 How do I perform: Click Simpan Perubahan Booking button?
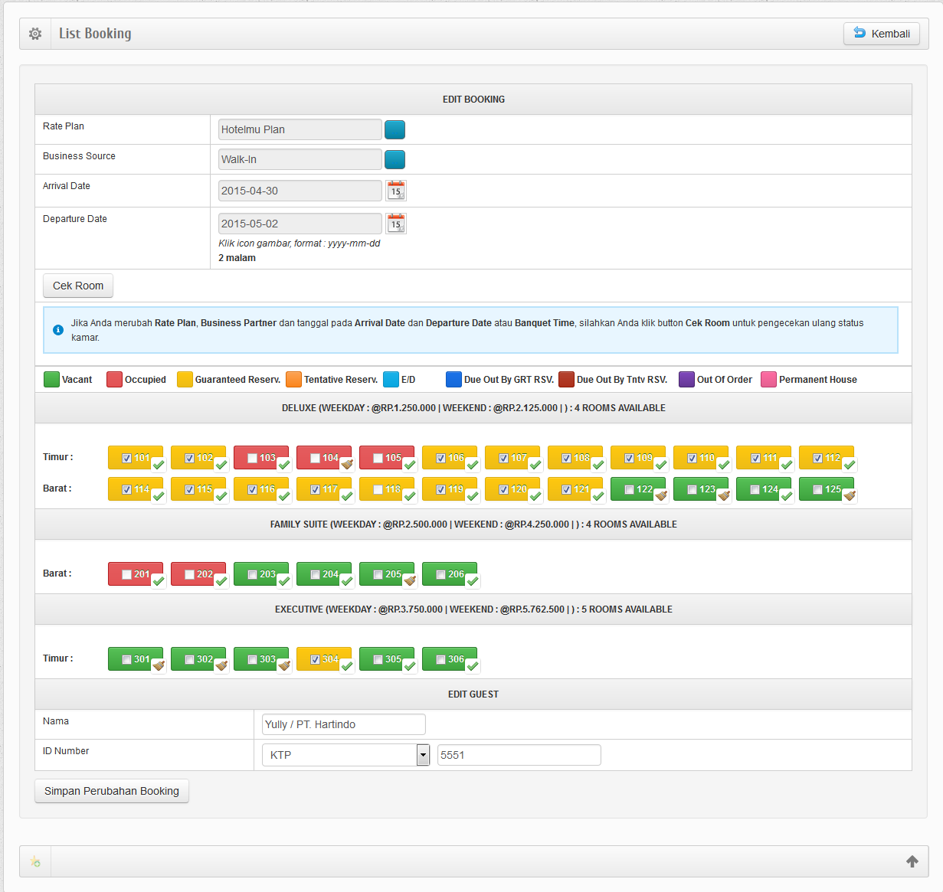click(x=112, y=791)
